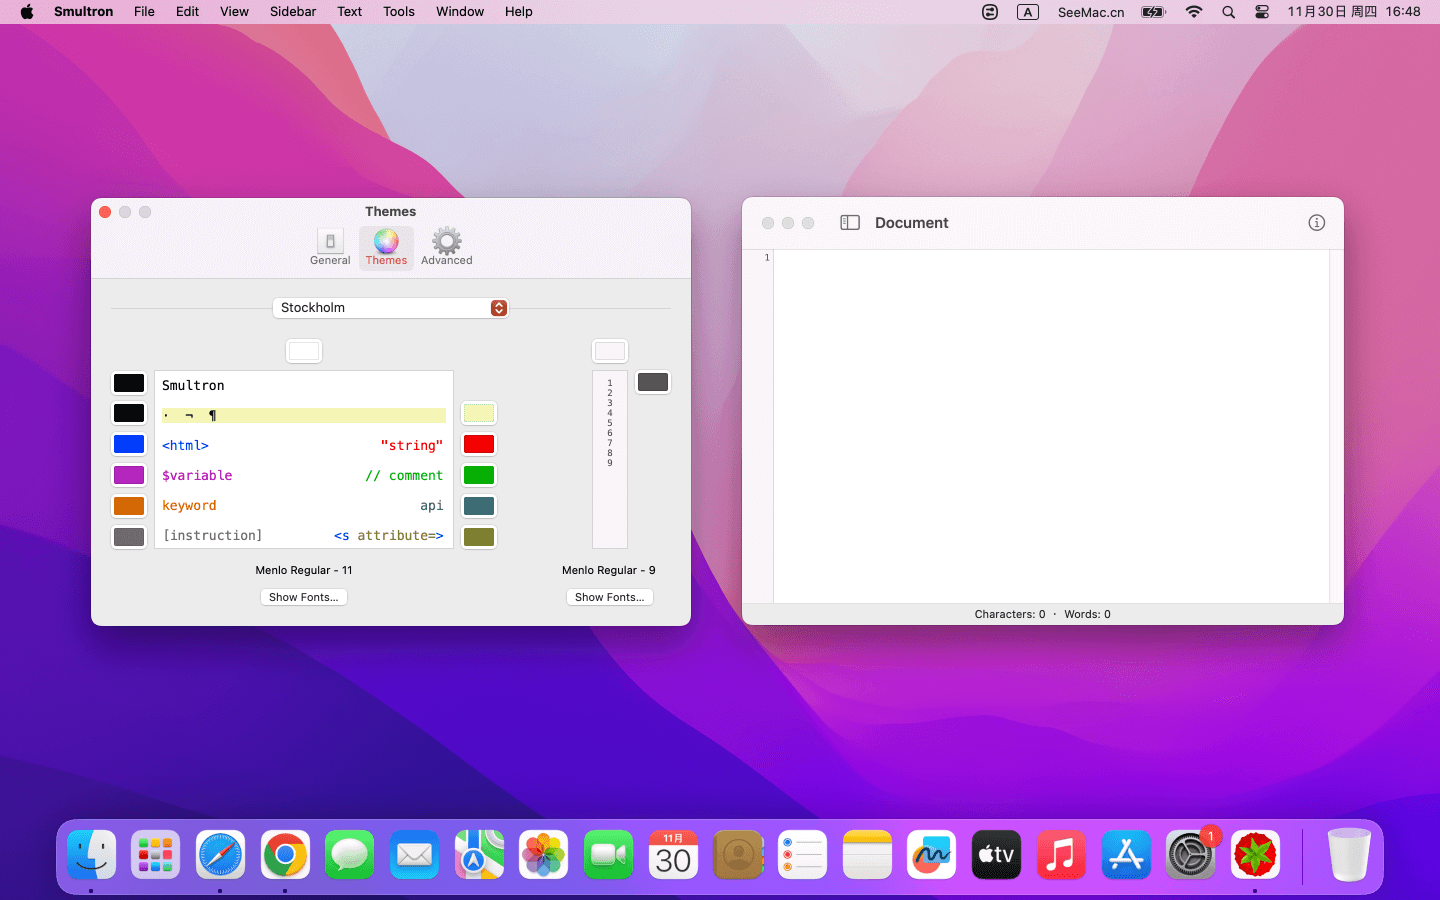Open the Wi-Fi status menu
The height and width of the screenshot is (900, 1440).
(1194, 12)
